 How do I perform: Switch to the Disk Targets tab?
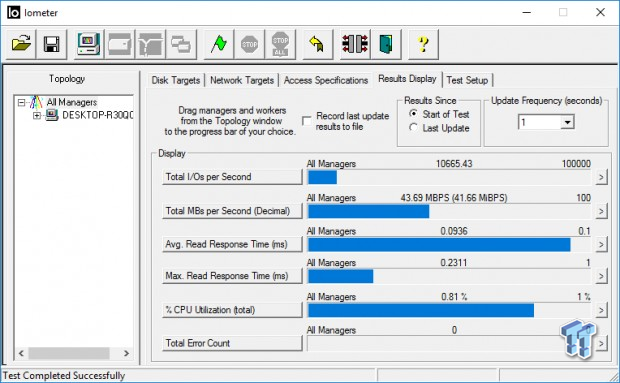coord(176,80)
